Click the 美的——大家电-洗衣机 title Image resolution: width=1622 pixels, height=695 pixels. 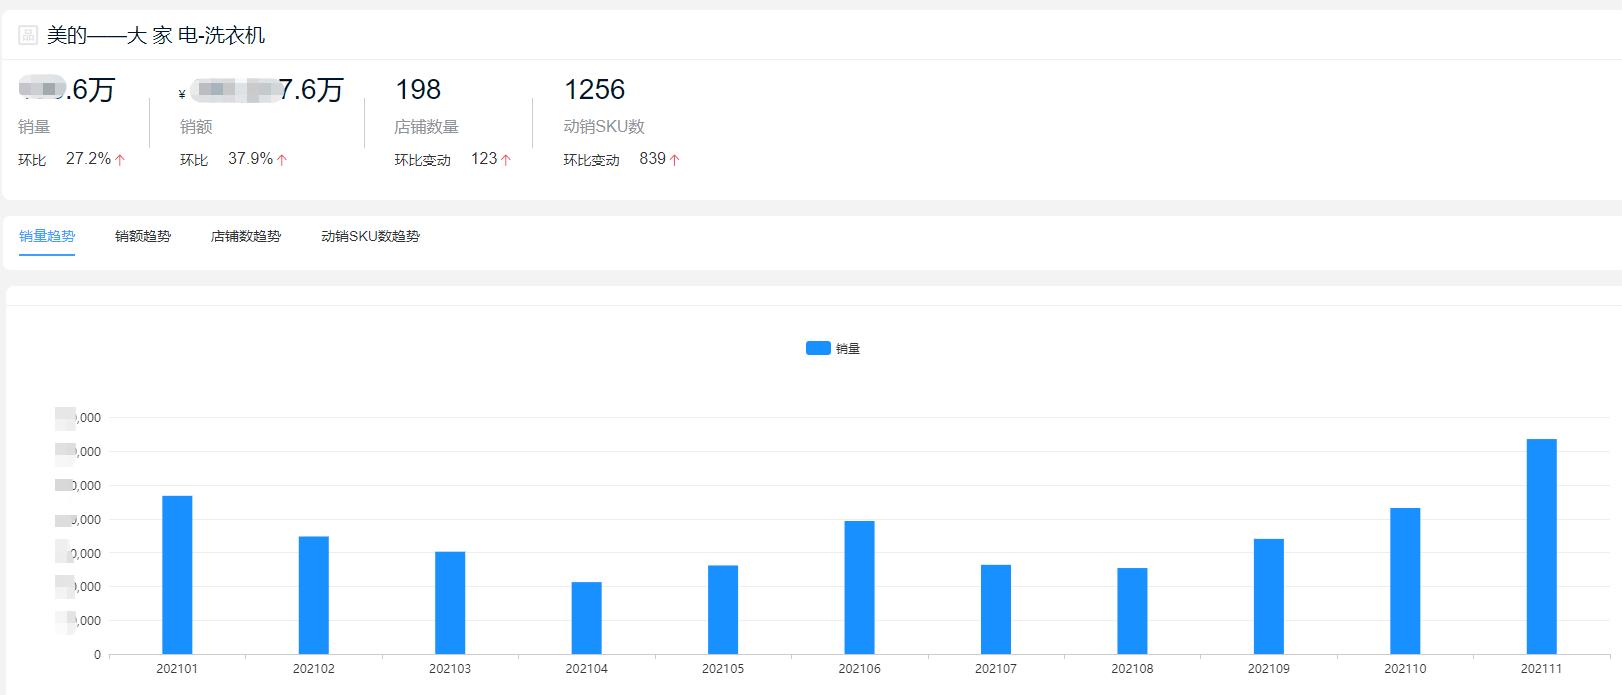pyautogui.click(x=156, y=36)
